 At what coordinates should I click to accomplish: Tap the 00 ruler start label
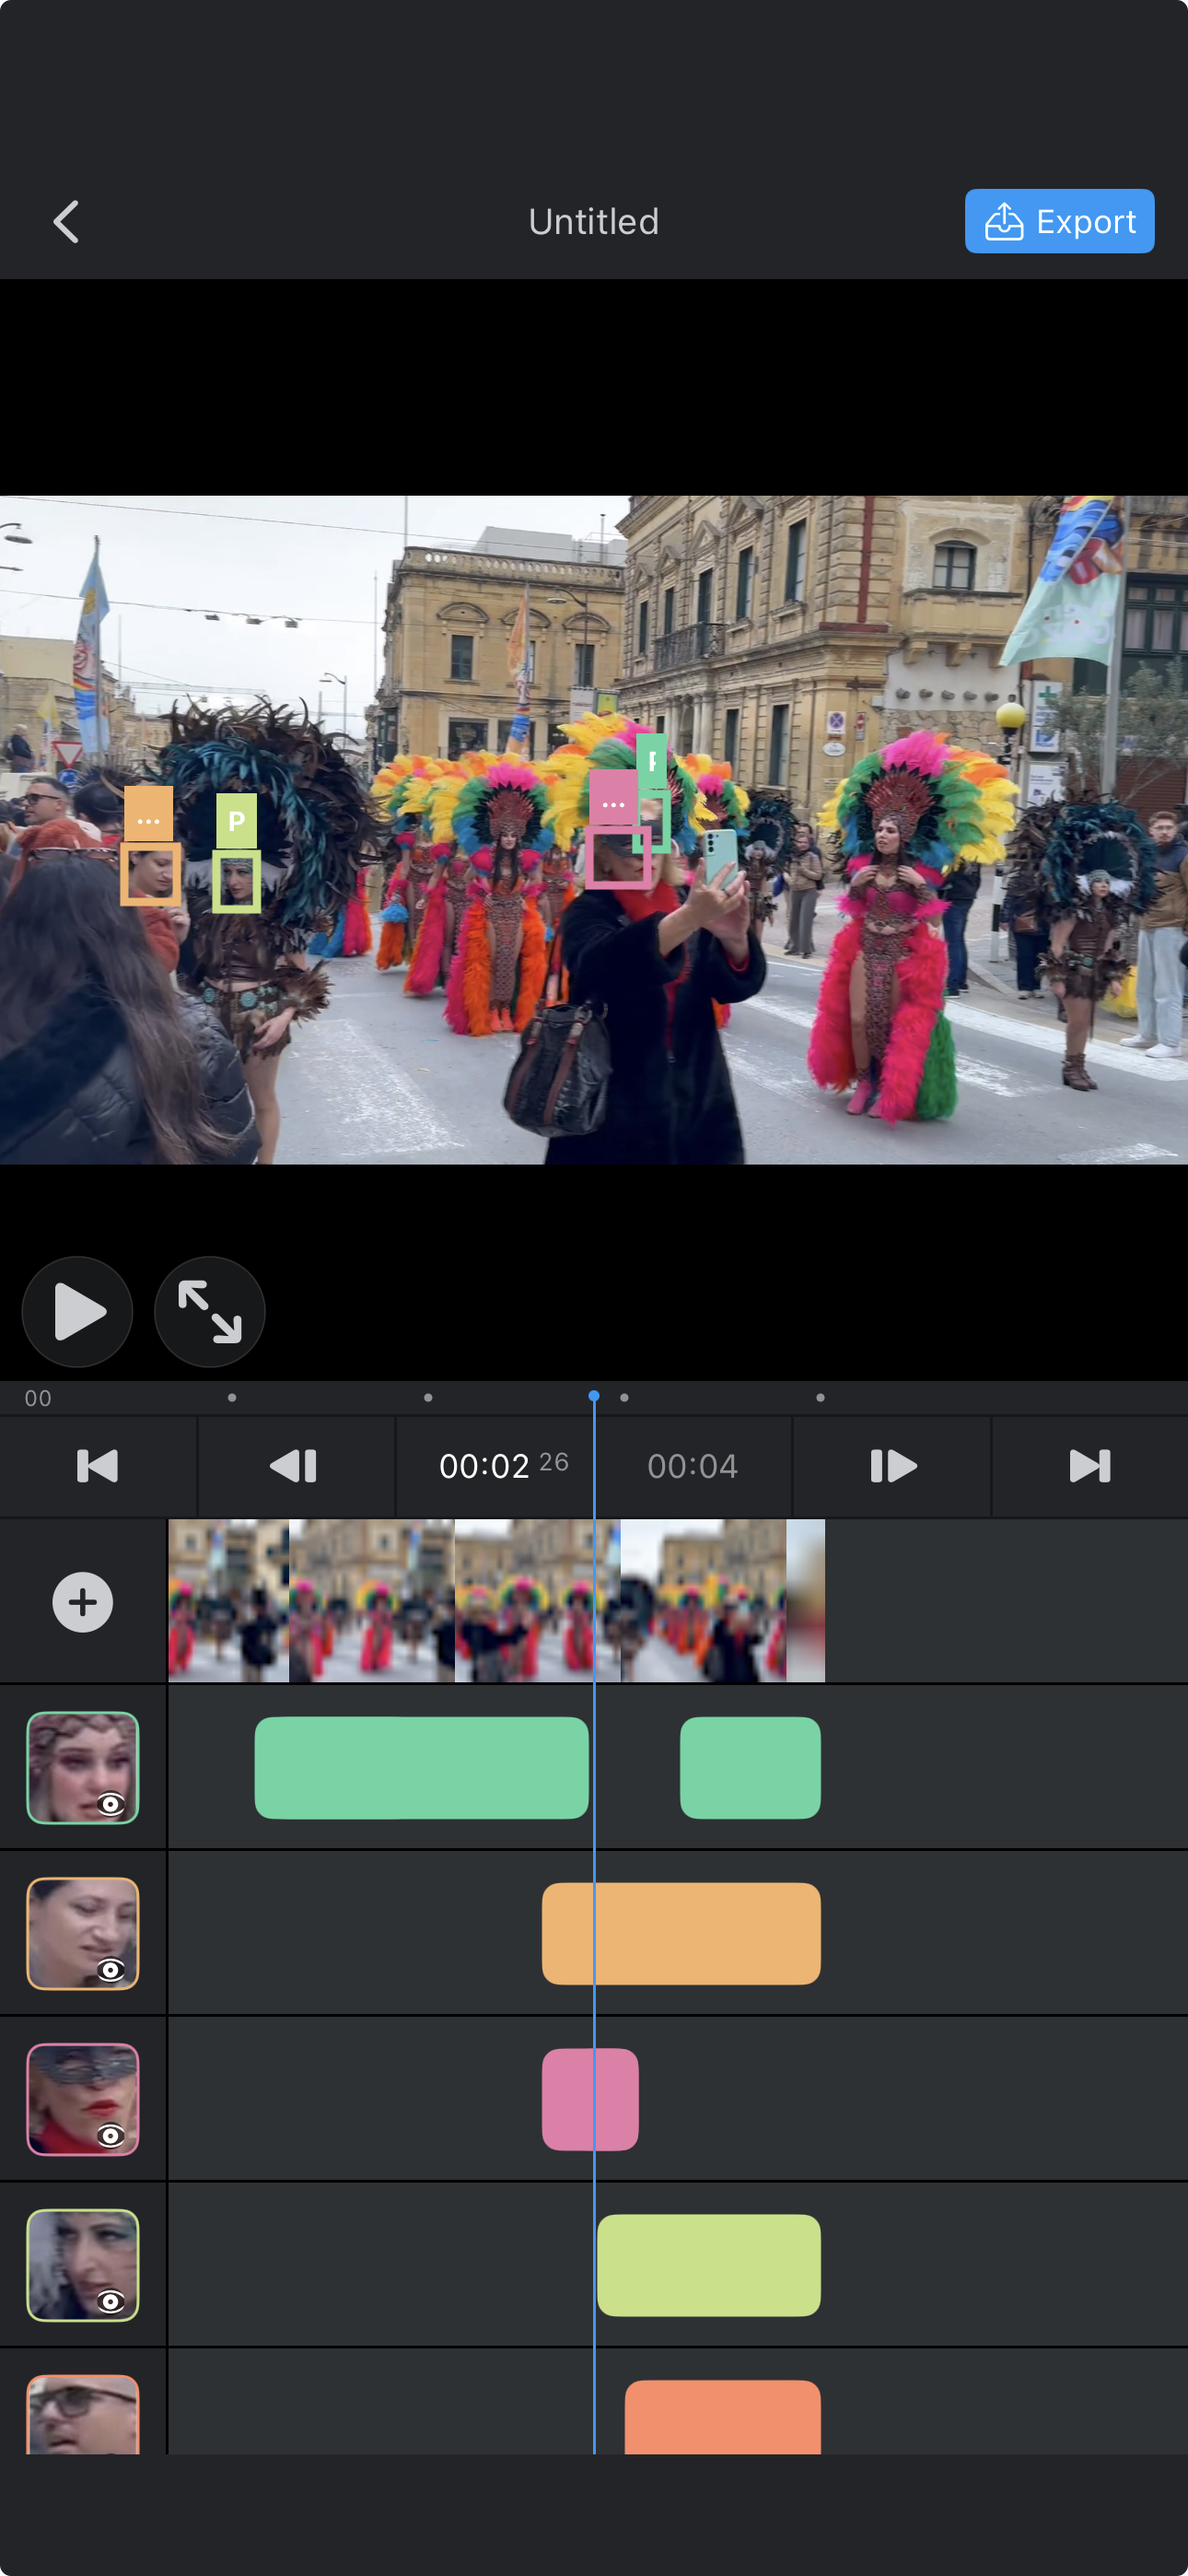tap(38, 1398)
